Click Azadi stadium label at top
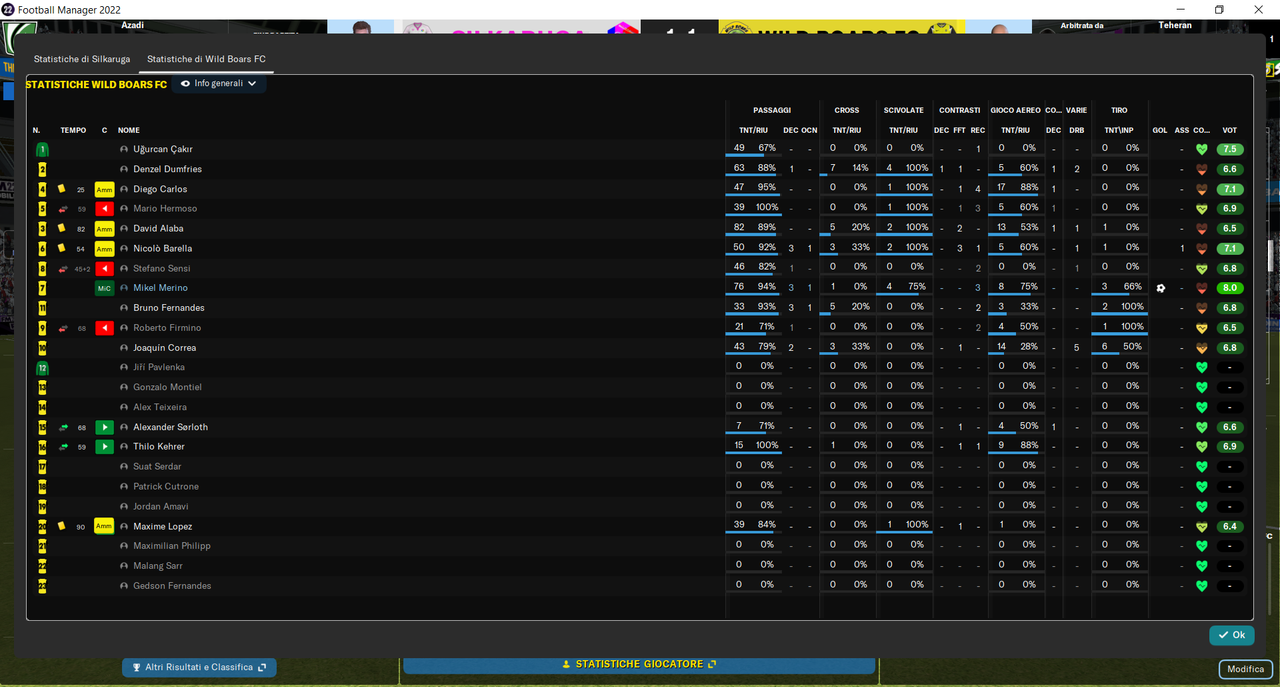 [132, 25]
